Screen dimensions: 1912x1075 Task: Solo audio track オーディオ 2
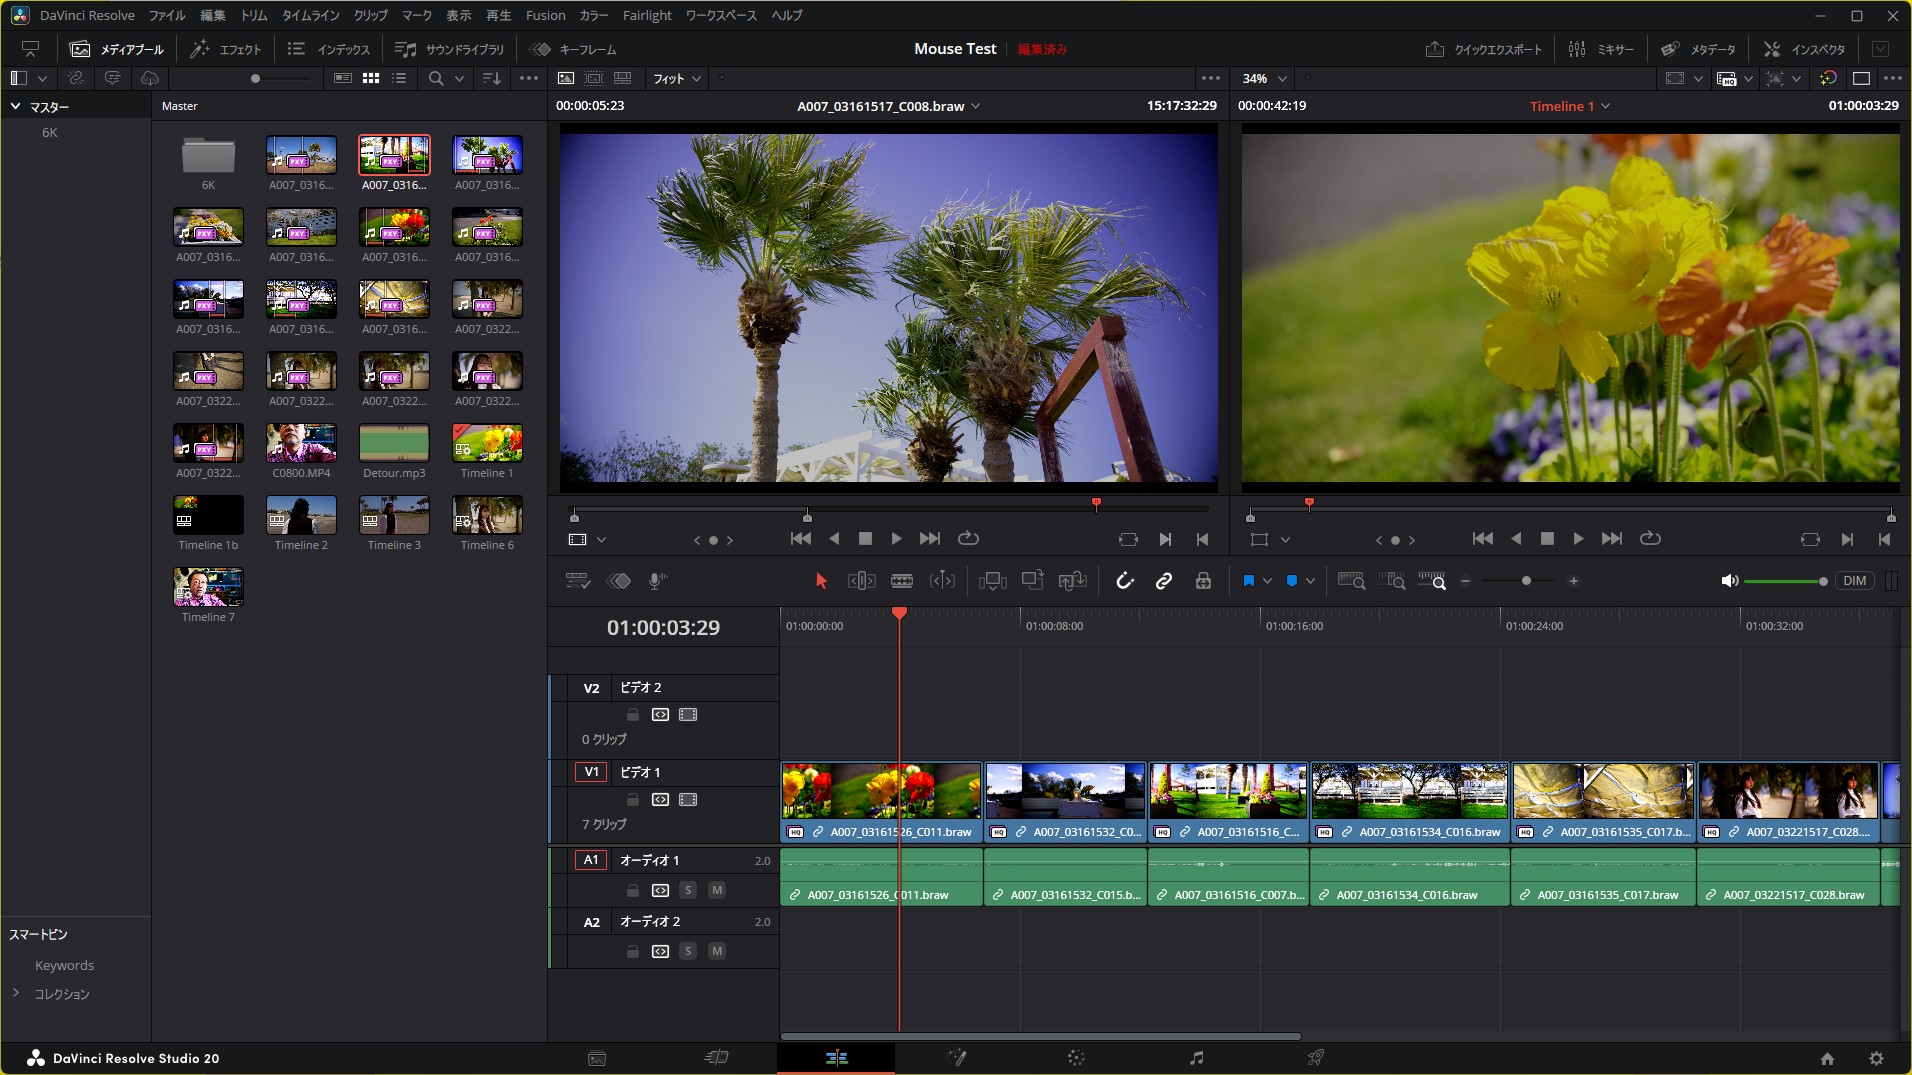687,951
